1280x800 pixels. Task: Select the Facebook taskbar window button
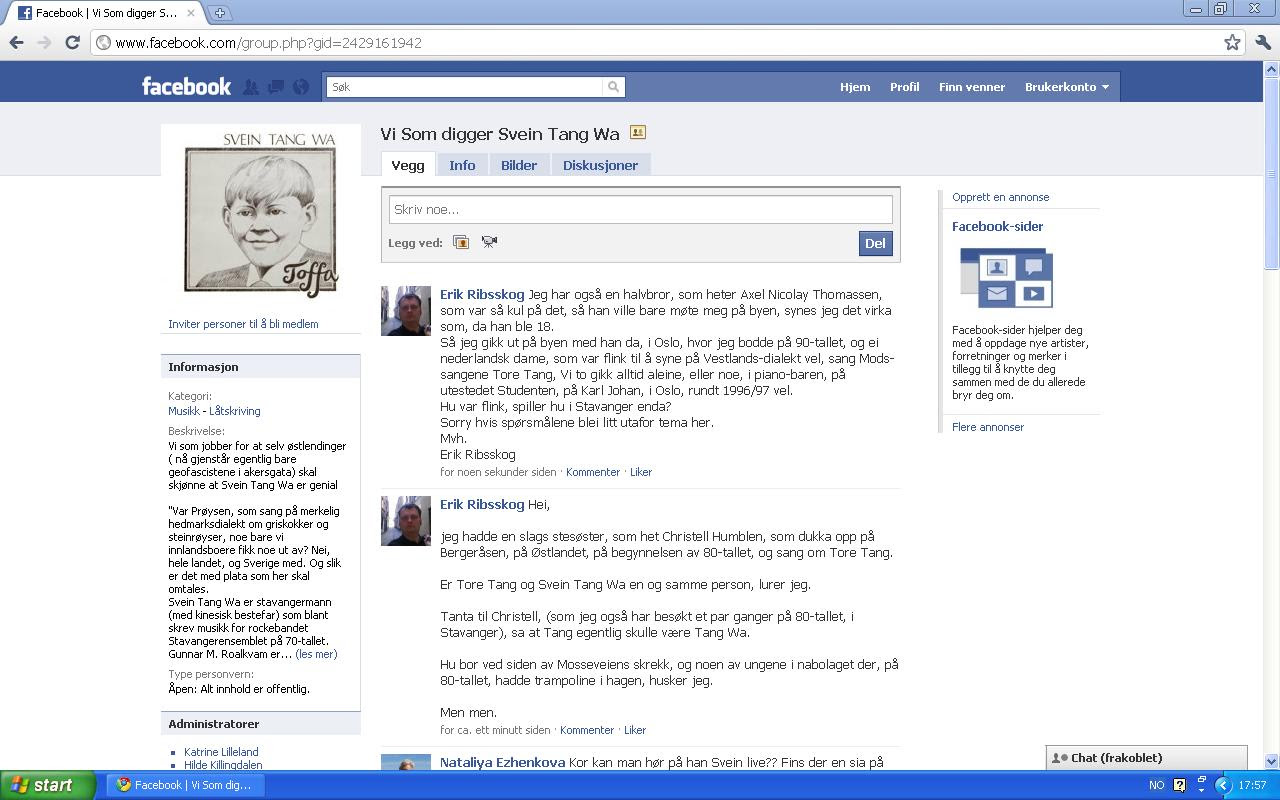(x=186, y=785)
